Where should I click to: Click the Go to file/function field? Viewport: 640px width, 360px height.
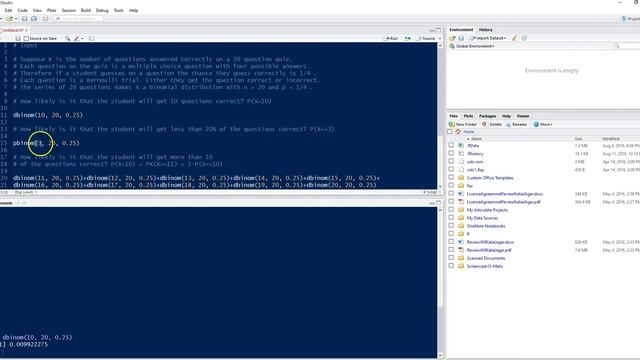pyautogui.click(x=78, y=19)
